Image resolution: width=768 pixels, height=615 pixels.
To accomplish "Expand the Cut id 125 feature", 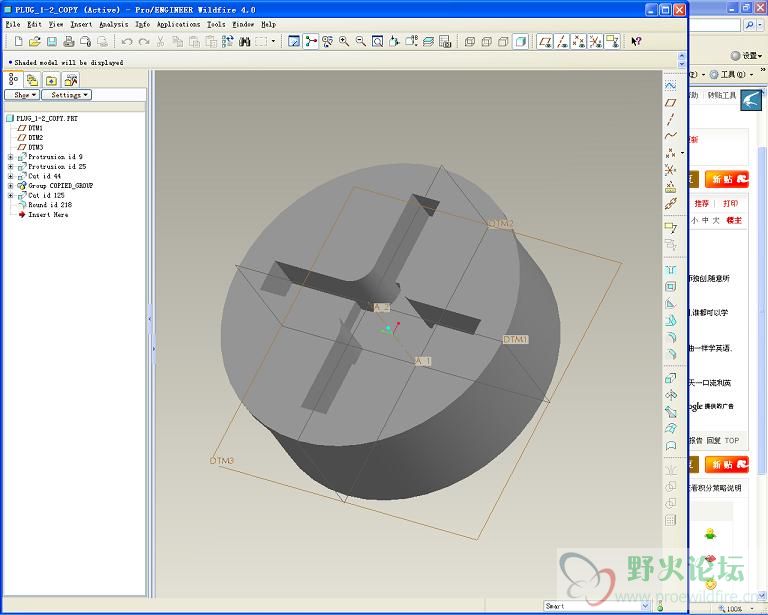I will [10, 195].
